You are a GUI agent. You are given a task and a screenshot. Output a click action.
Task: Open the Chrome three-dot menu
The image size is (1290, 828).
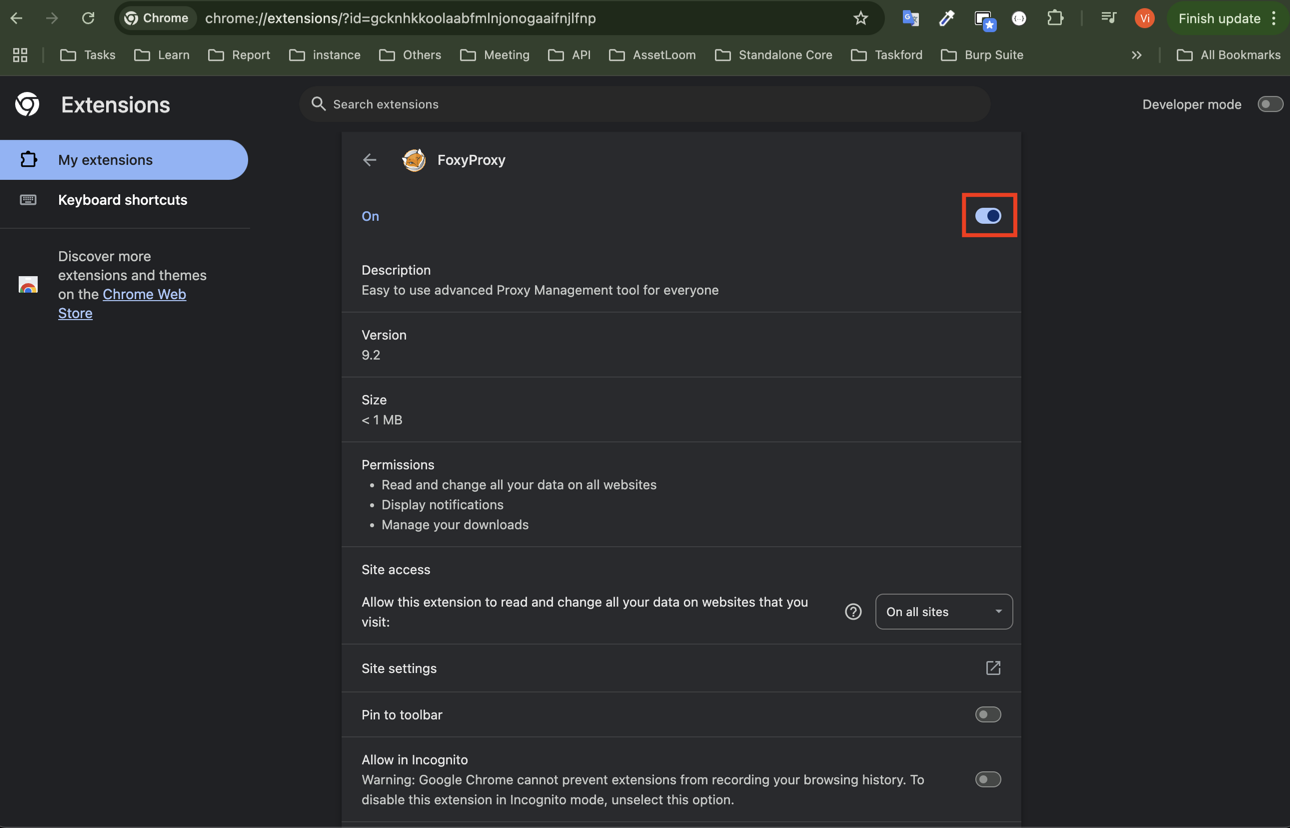(1274, 18)
